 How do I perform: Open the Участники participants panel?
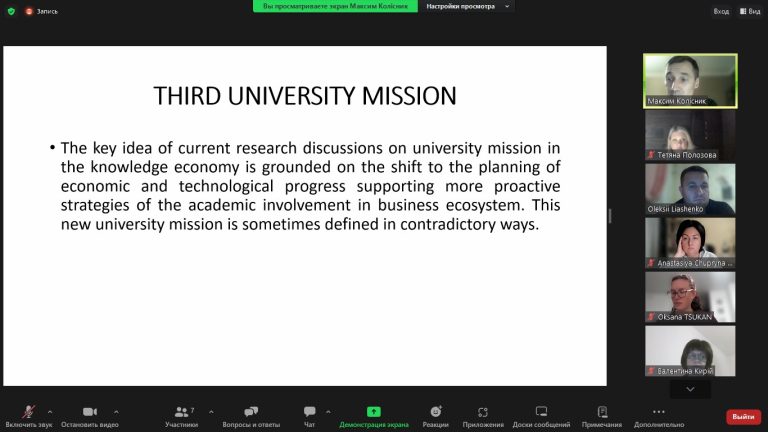[182, 416]
